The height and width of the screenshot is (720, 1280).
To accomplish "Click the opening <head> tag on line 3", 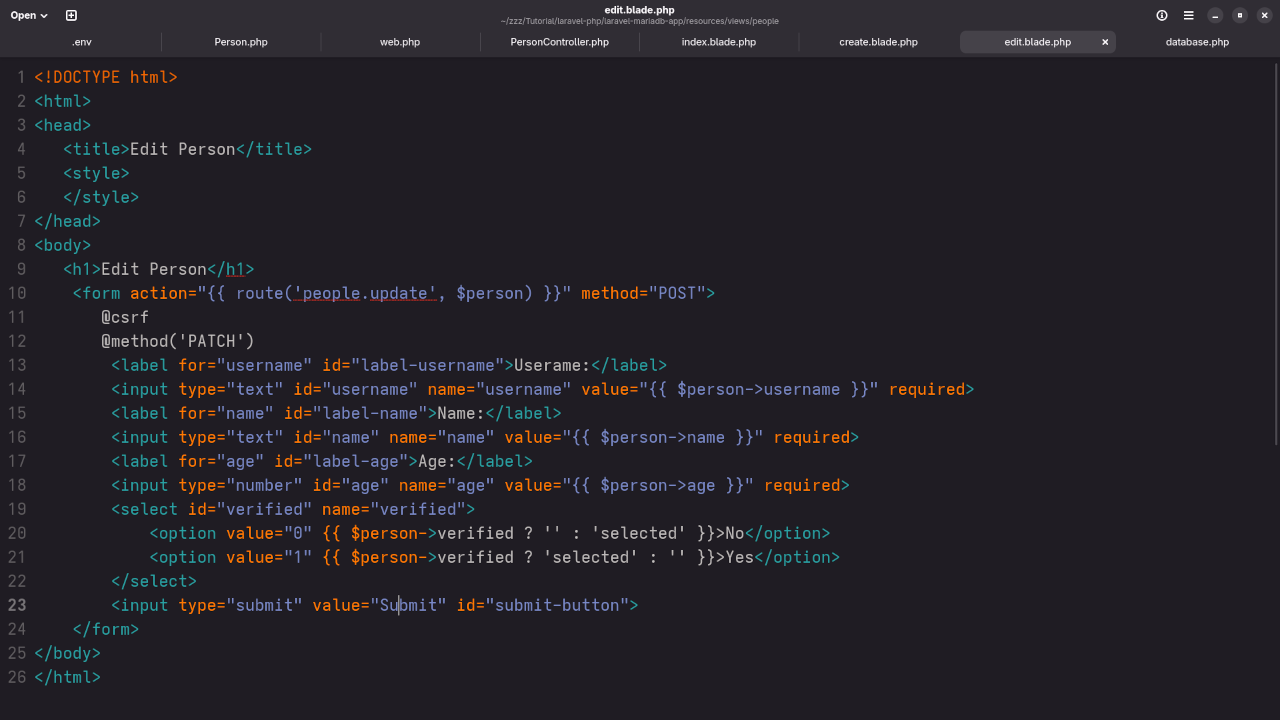I will (x=62, y=125).
